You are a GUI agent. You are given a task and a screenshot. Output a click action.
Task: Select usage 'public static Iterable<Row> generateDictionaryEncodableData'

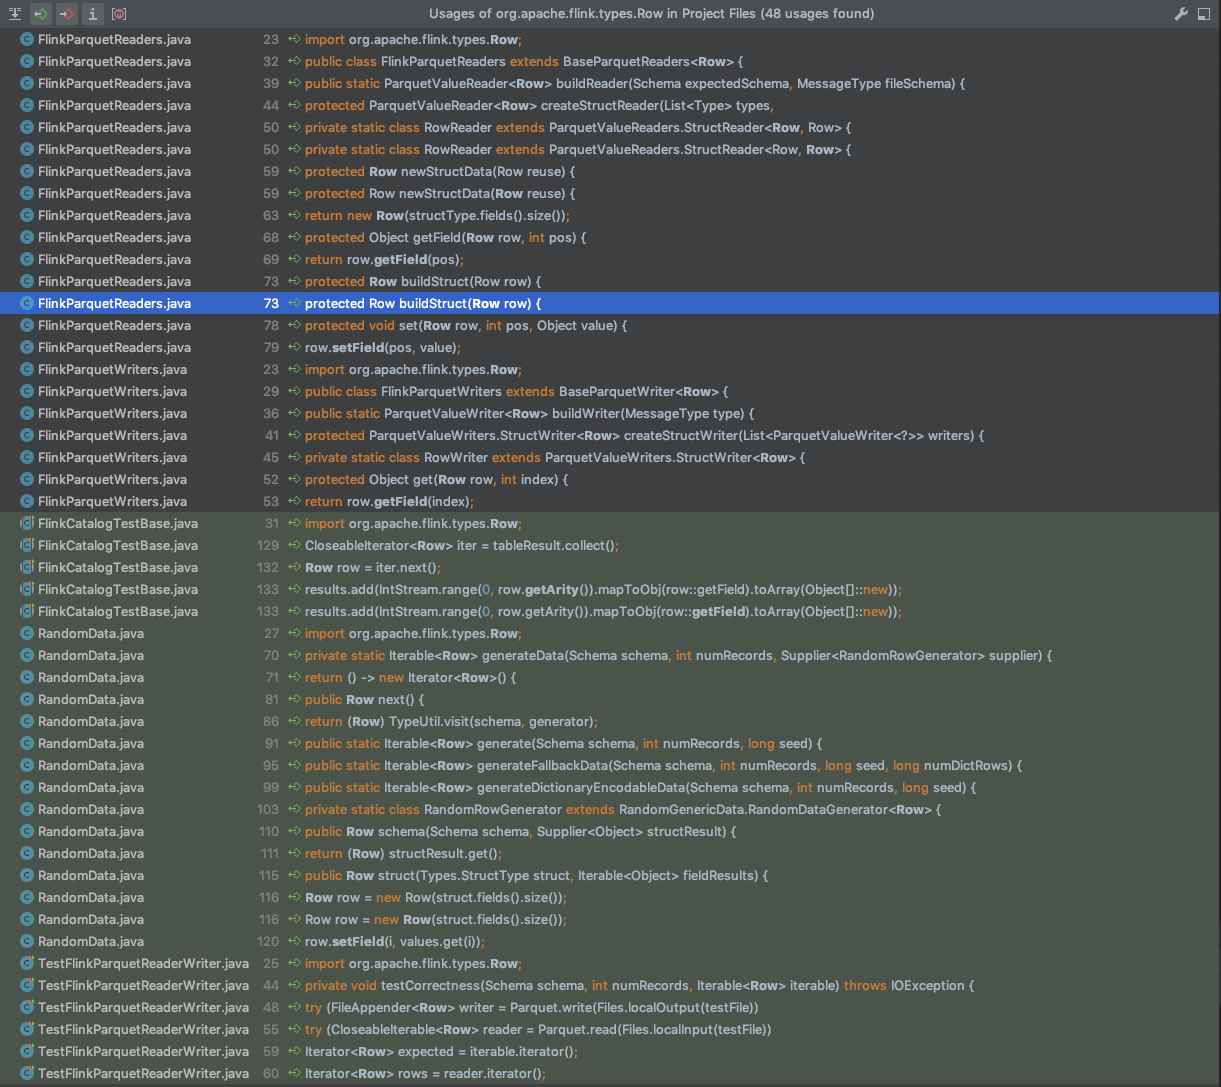(x=640, y=788)
